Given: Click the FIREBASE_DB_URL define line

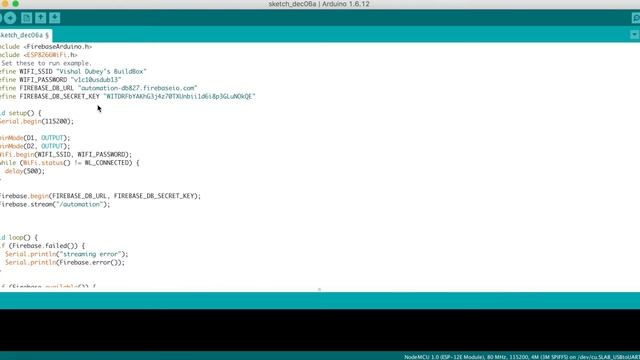Looking at the screenshot, I should [x=99, y=88].
